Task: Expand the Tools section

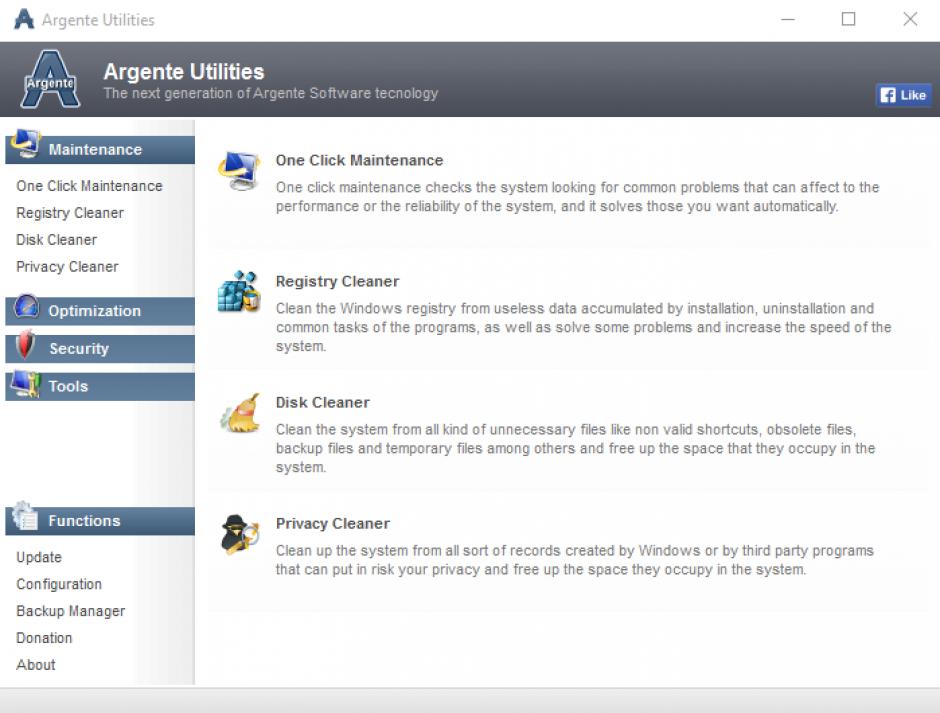Action: pyautogui.click(x=100, y=386)
